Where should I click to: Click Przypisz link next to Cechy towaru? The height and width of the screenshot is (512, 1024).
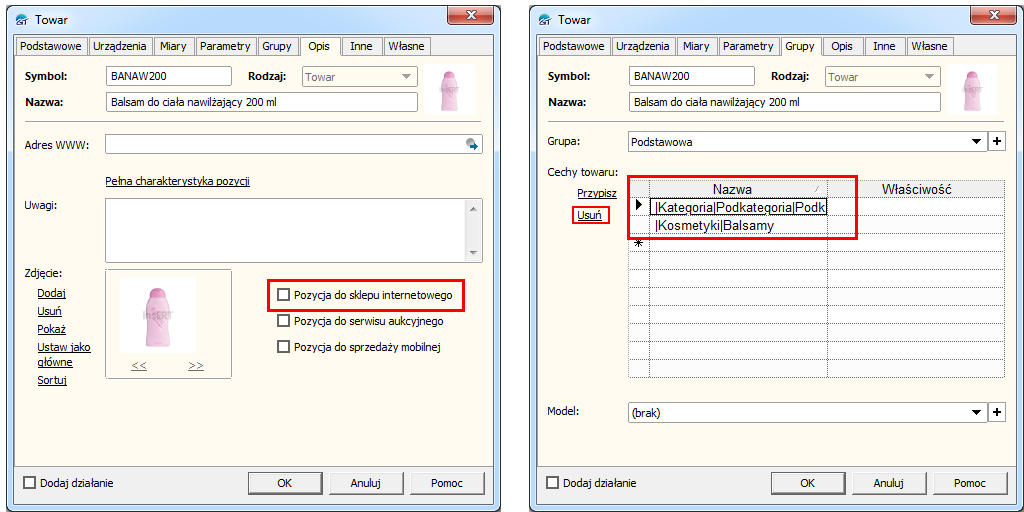[x=597, y=193]
